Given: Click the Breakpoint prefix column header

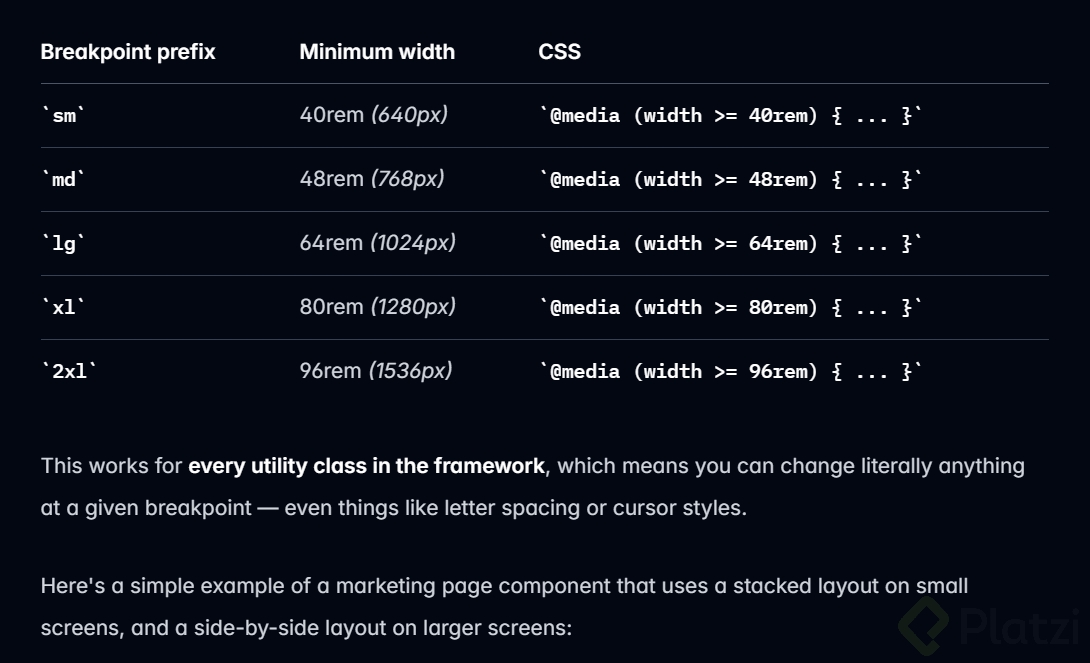Looking at the screenshot, I should point(128,52).
